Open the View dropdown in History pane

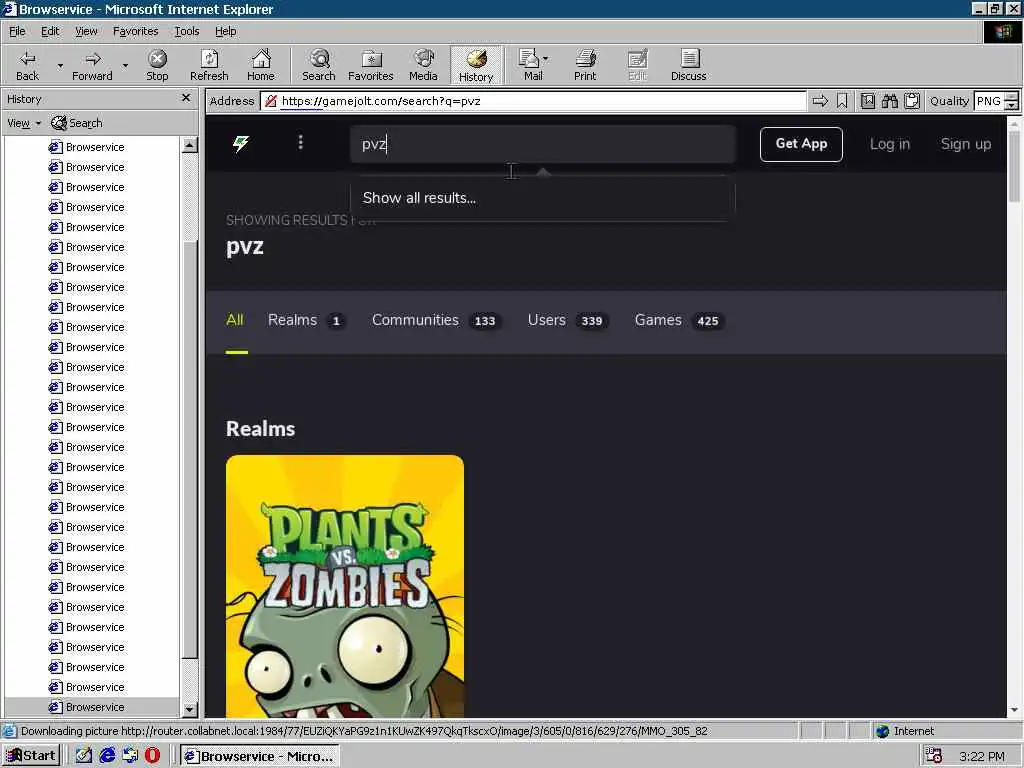(24, 123)
